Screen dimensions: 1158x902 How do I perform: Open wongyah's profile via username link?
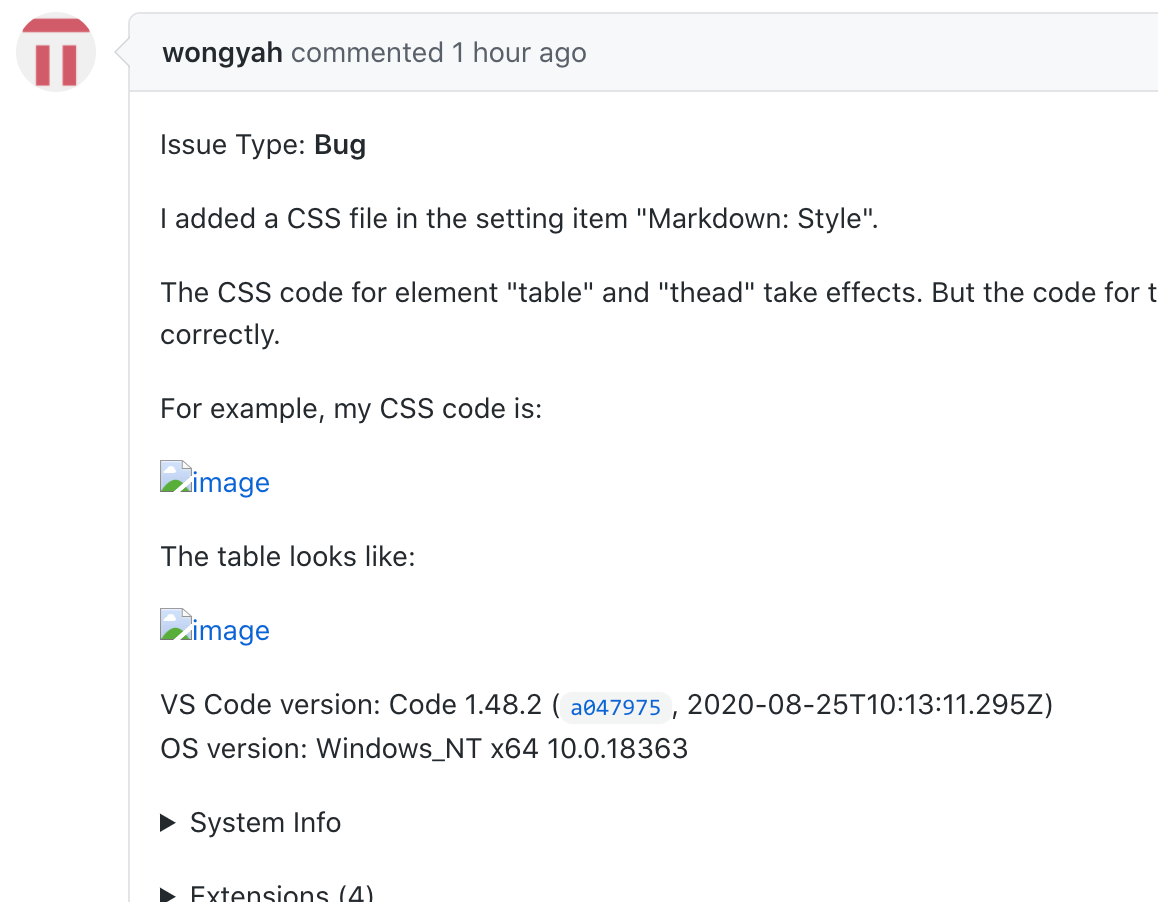pyautogui.click(x=222, y=52)
